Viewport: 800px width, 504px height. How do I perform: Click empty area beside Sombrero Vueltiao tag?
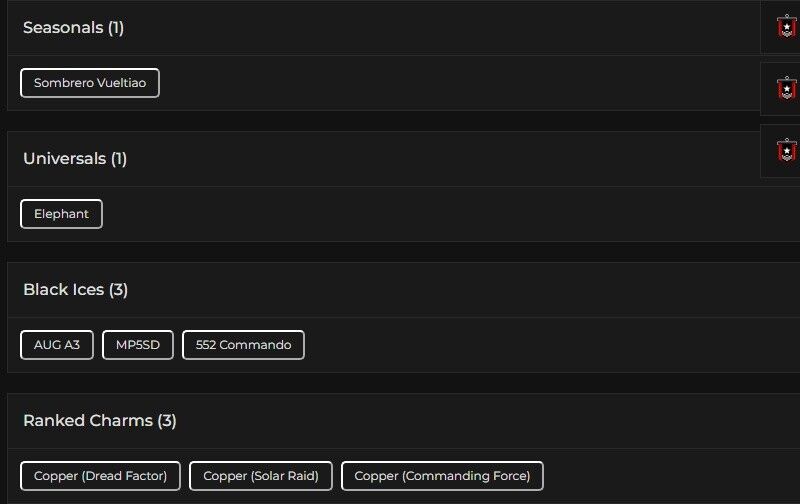pyautogui.click(x=450, y=83)
